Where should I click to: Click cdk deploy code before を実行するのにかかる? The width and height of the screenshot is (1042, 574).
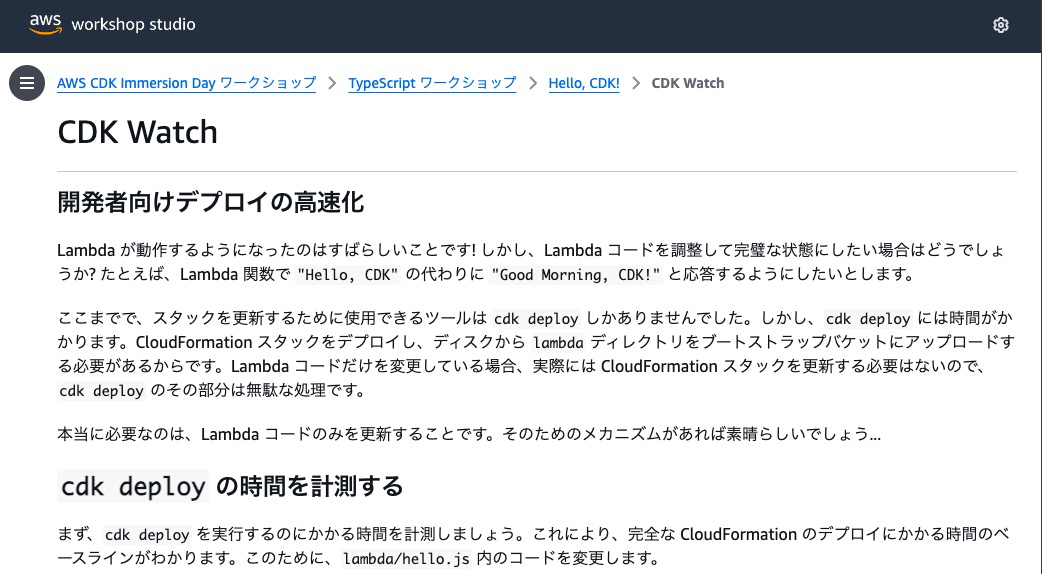[x=148, y=535]
